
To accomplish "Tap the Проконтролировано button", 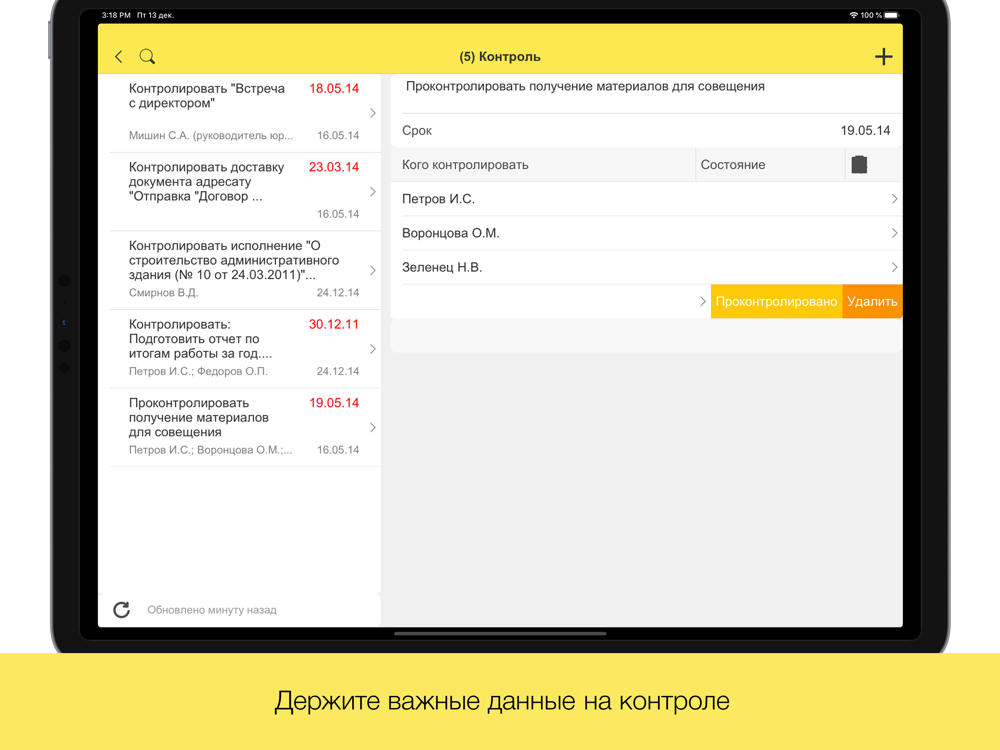I will tap(776, 301).
